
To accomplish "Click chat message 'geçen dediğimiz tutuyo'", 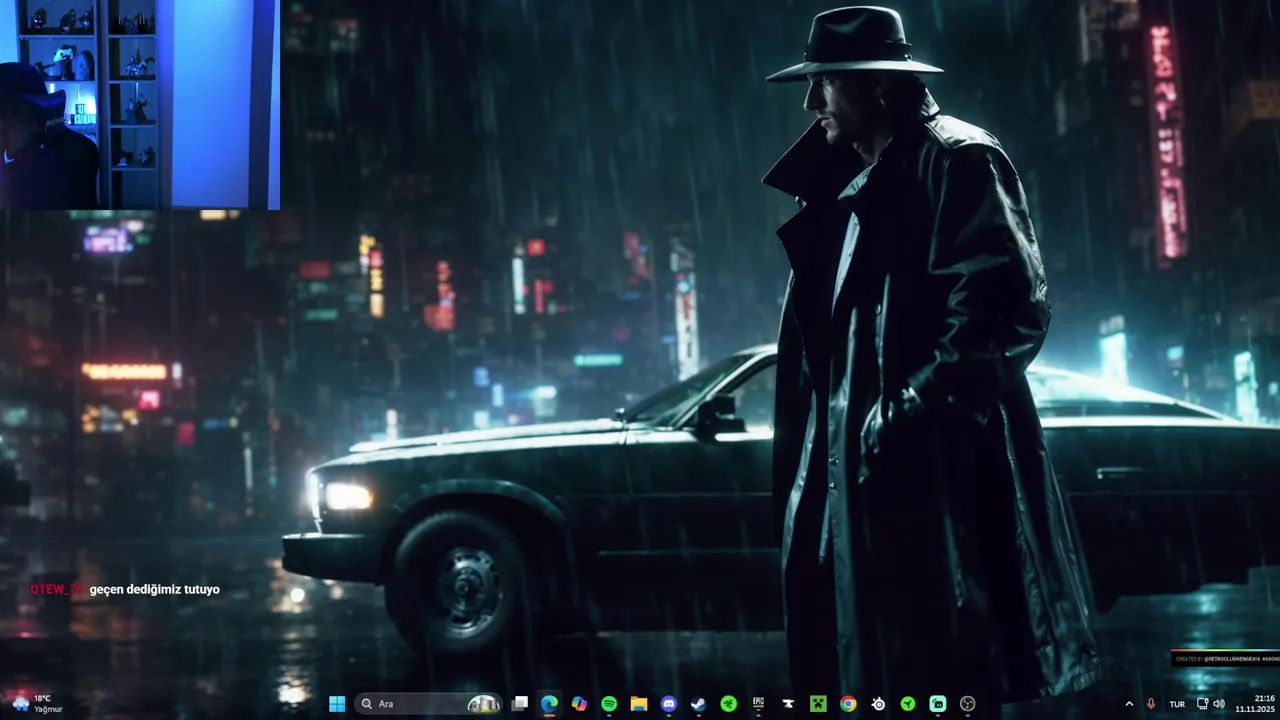I will pos(154,590).
